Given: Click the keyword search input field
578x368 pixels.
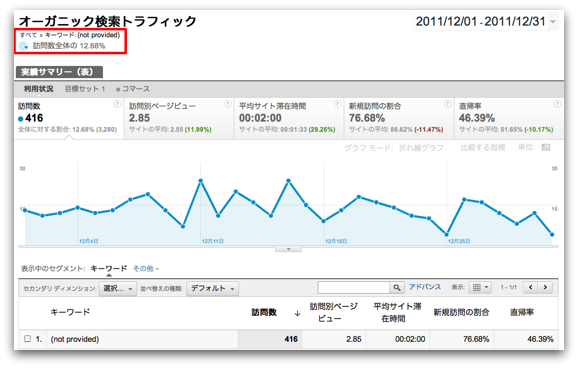Looking at the screenshot, I should 354,287.
